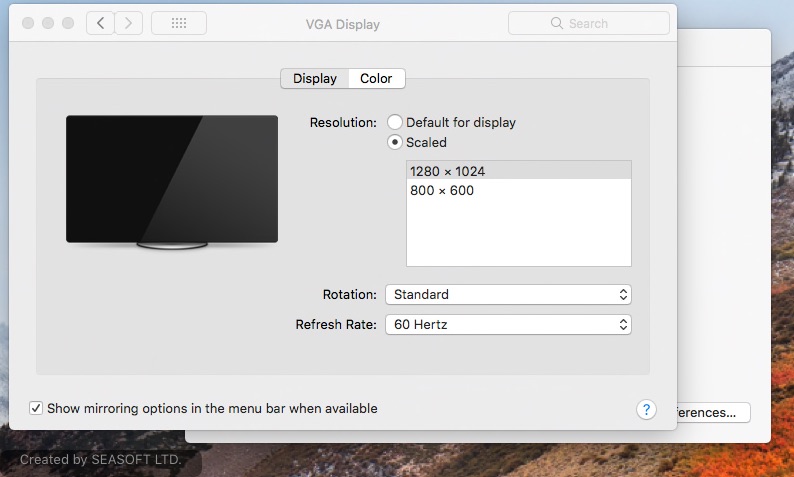794x477 pixels.
Task: Go back using the left chevron button
Action: click(100, 23)
